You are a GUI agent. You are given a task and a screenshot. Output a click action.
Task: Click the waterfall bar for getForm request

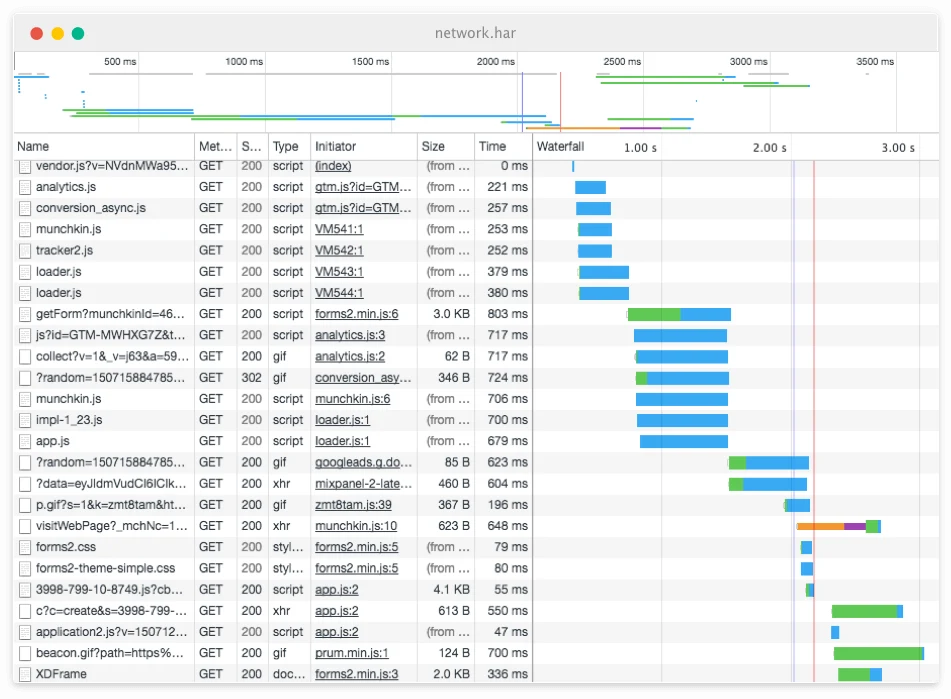[679, 314]
